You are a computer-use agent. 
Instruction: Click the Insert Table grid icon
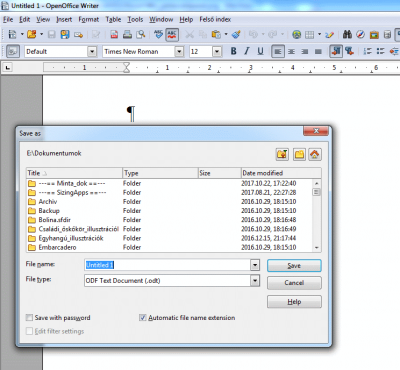310,34
